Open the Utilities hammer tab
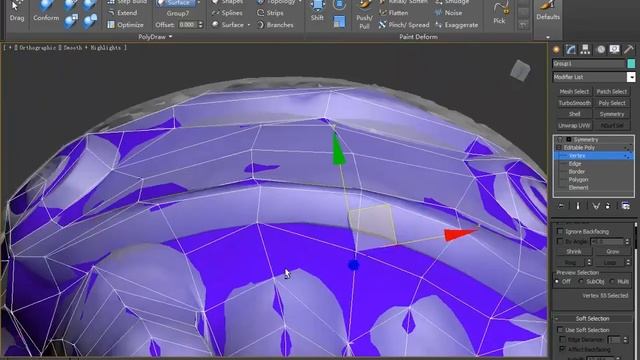This screenshot has height=360, width=640. point(629,50)
